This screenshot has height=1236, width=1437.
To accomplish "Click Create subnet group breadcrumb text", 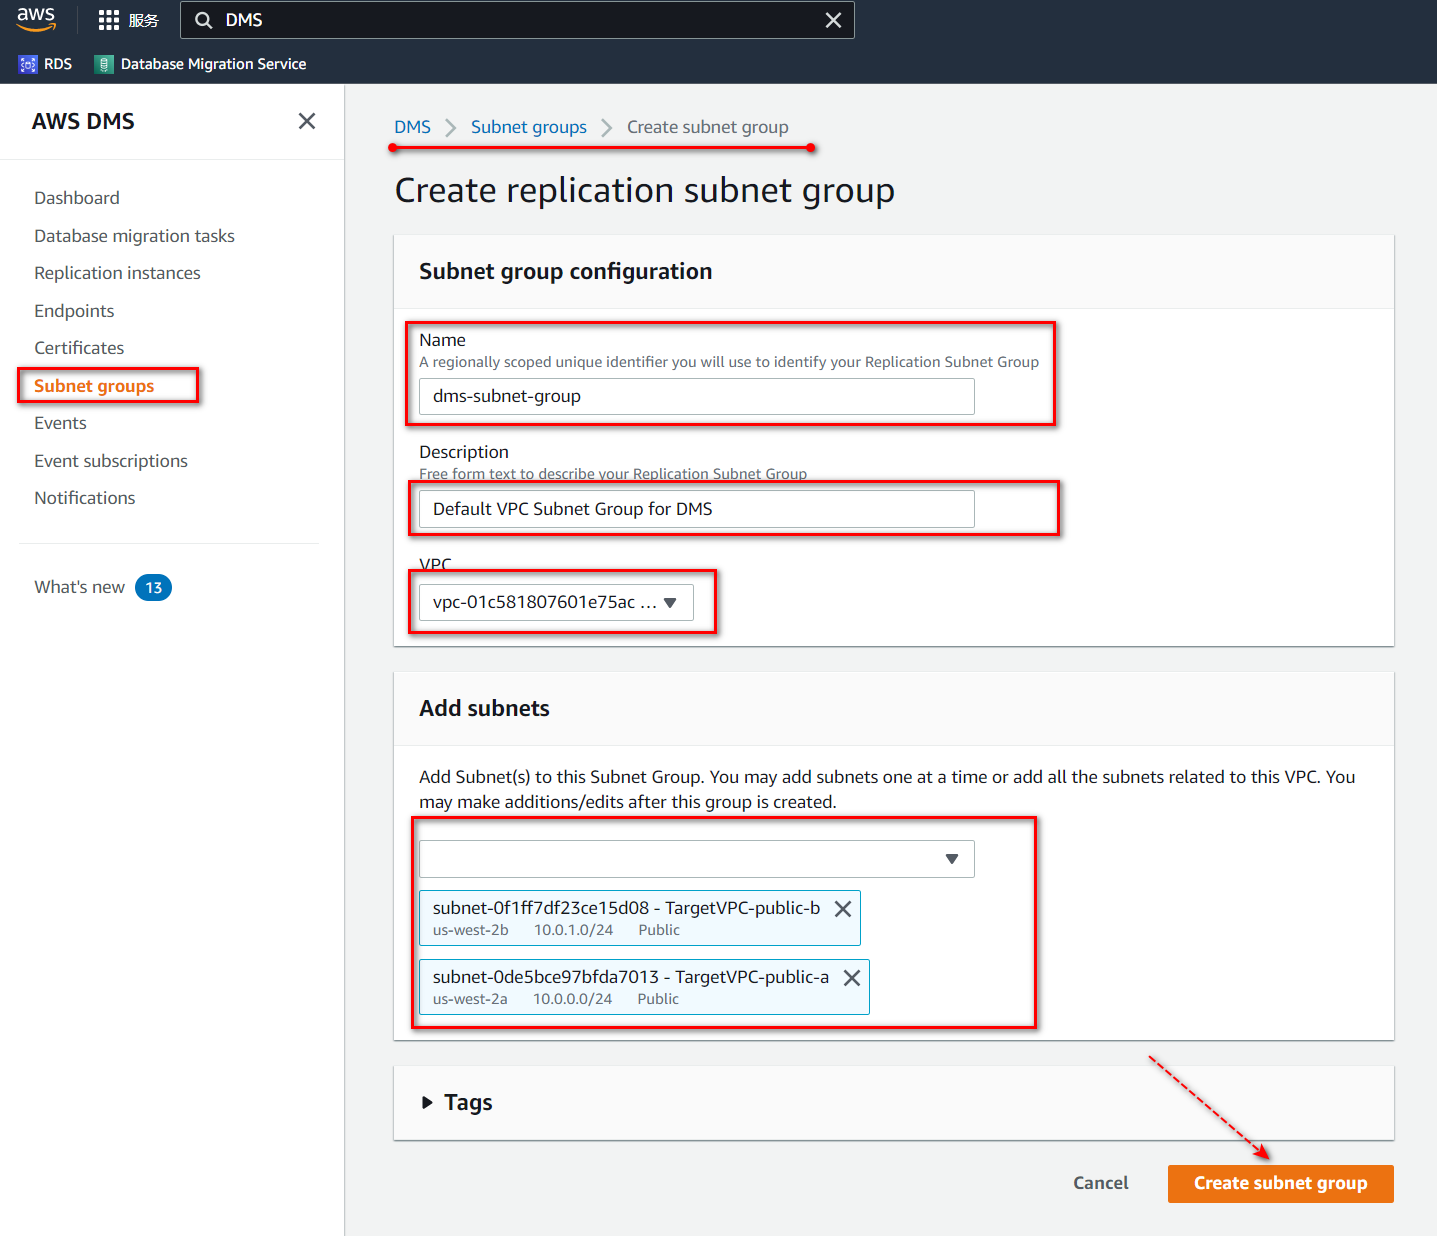I will point(707,127).
